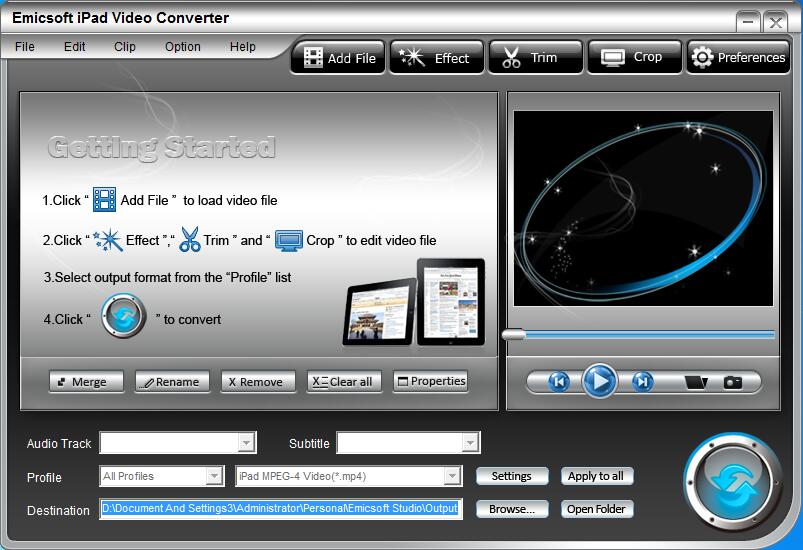The height and width of the screenshot is (550, 803).
Task: Expand the All Profiles category dropdown
Action: [214, 476]
